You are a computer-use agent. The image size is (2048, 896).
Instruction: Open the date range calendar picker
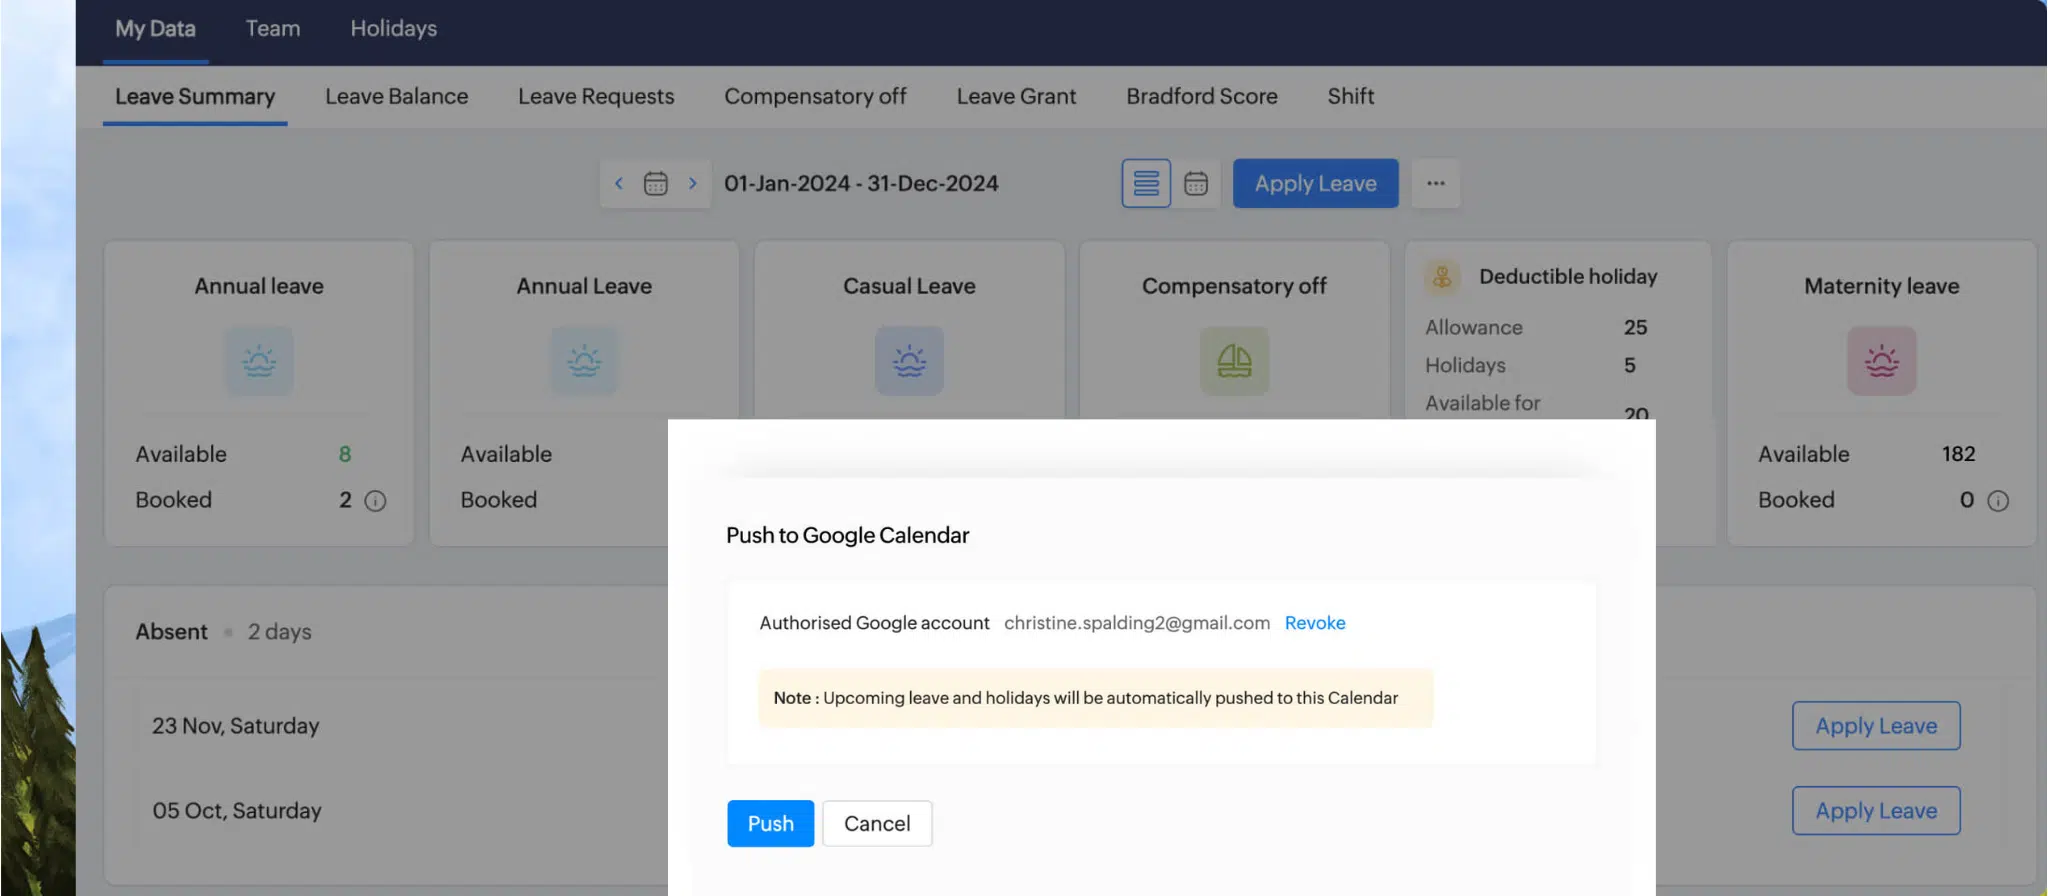[655, 183]
